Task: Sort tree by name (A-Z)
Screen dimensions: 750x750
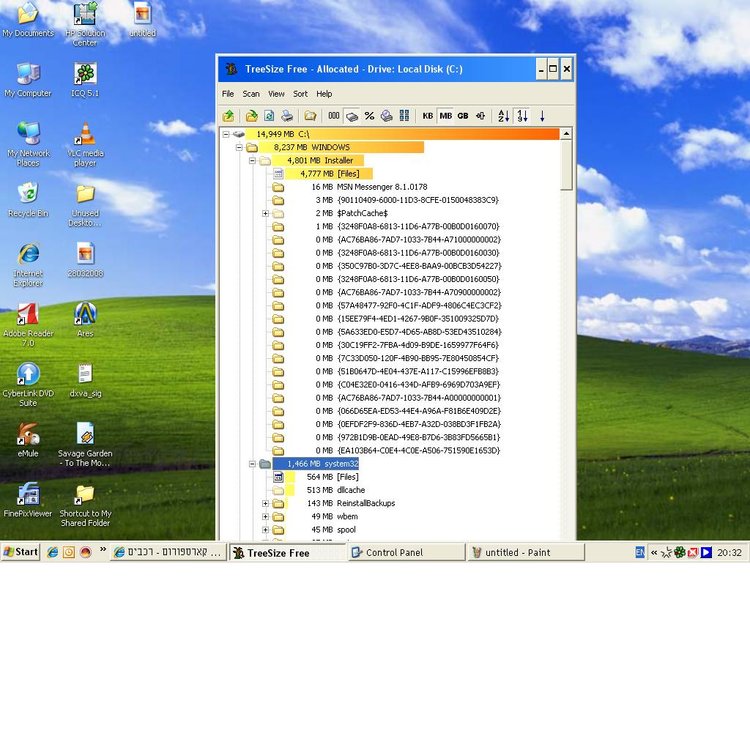Action: (504, 116)
